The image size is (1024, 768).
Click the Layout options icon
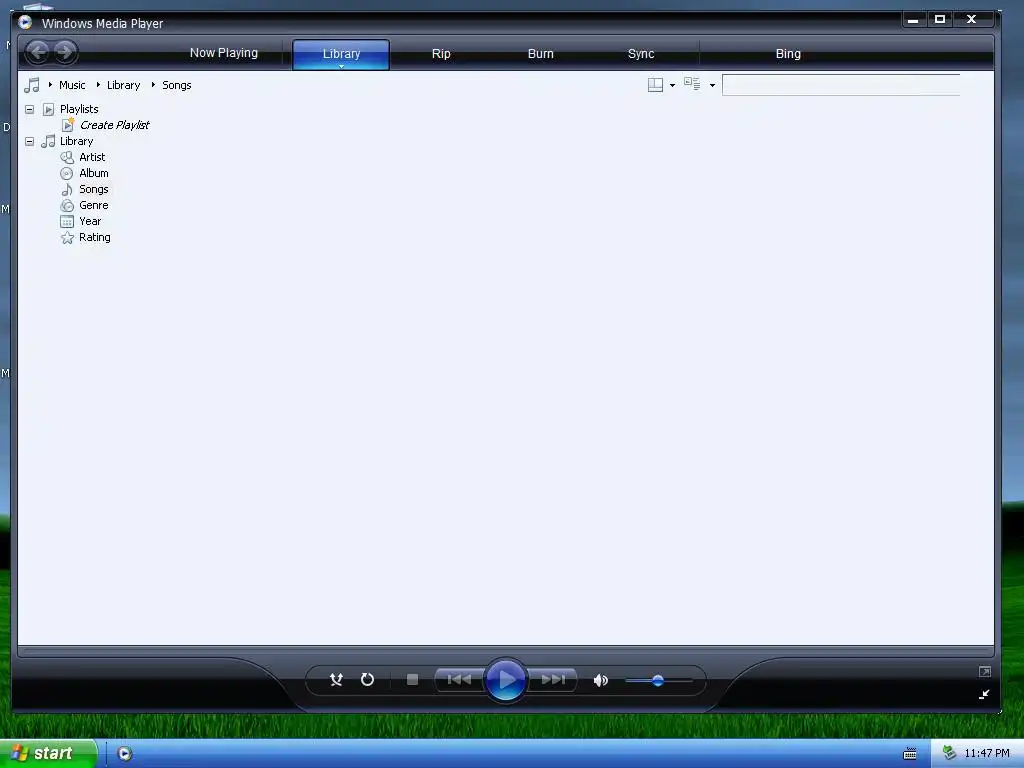click(x=655, y=85)
